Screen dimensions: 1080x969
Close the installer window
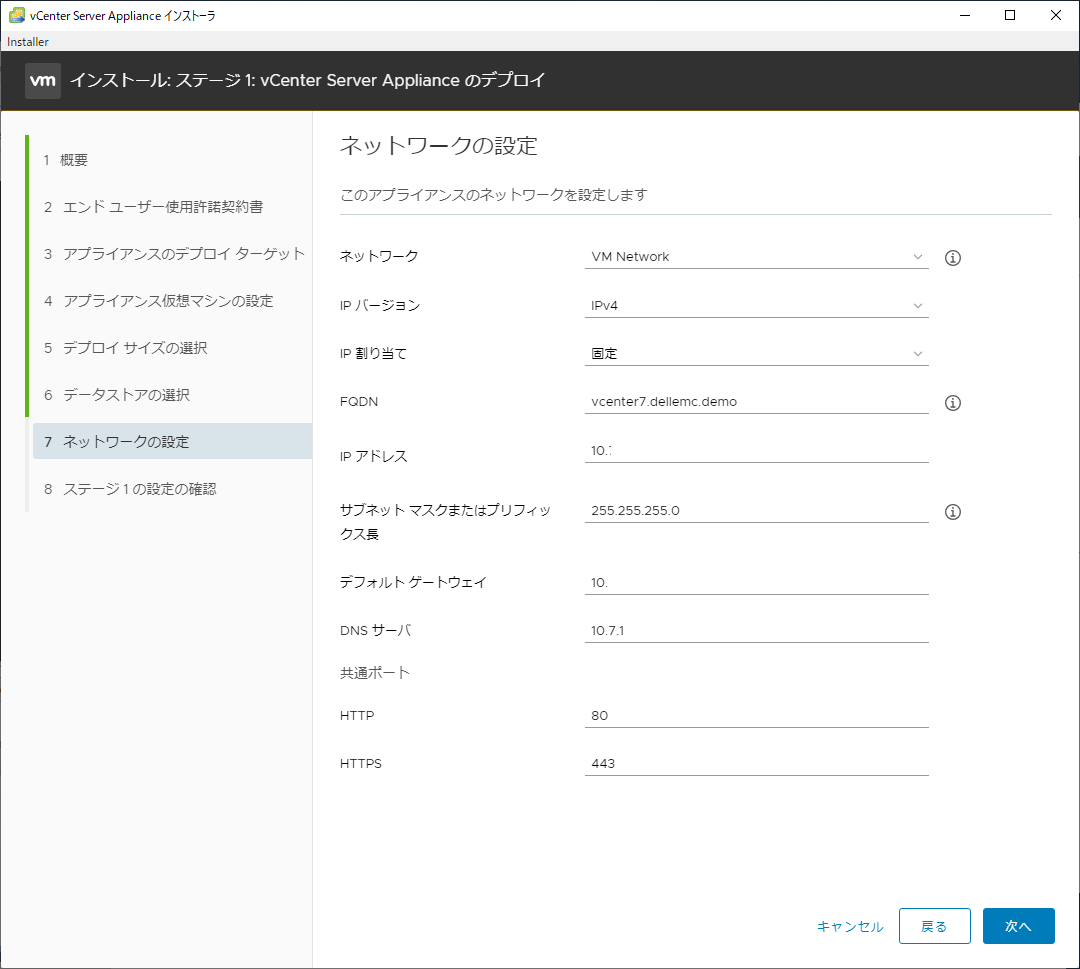[1055, 15]
